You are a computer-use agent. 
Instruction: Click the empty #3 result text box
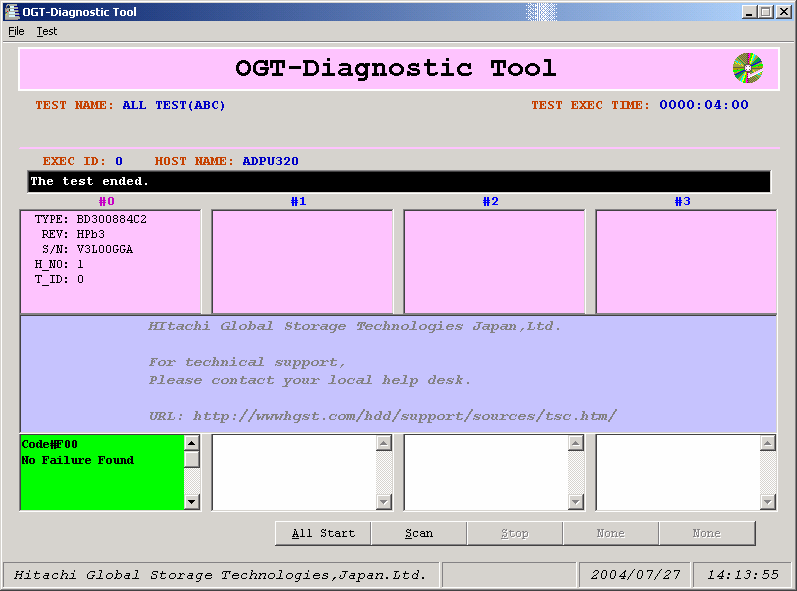click(679, 473)
